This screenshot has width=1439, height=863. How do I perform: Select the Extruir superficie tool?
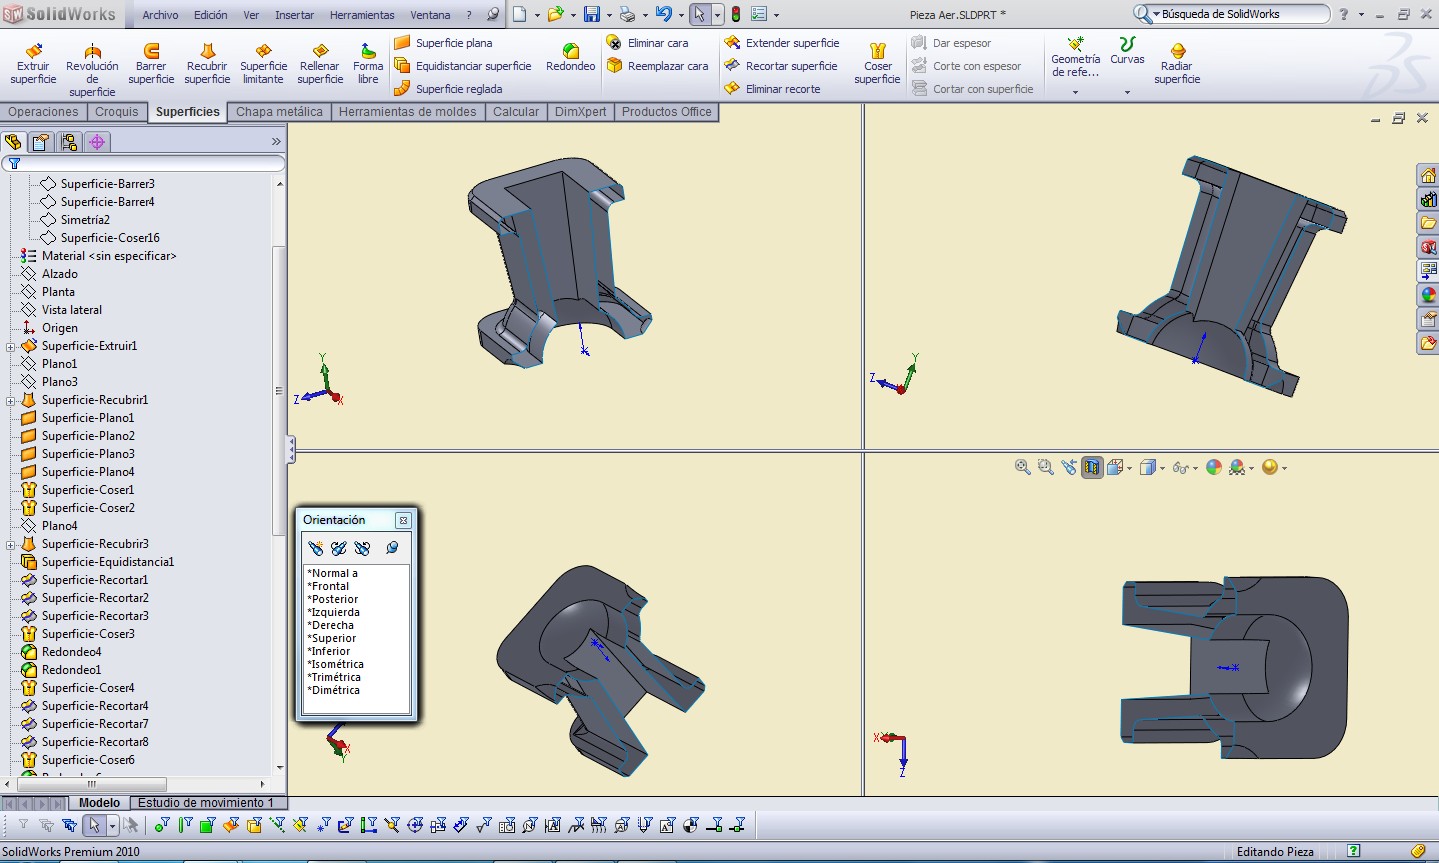tap(33, 64)
